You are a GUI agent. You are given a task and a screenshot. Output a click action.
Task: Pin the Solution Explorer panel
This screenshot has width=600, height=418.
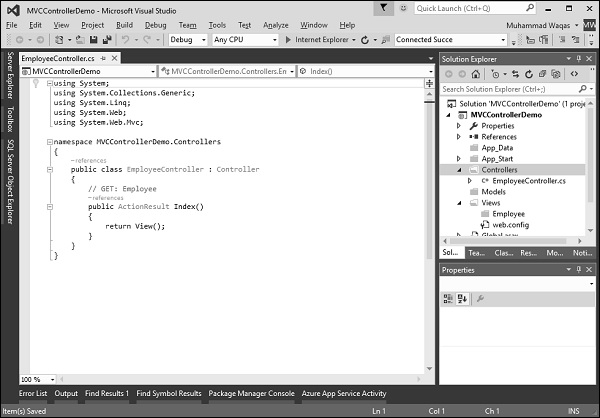coord(578,58)
